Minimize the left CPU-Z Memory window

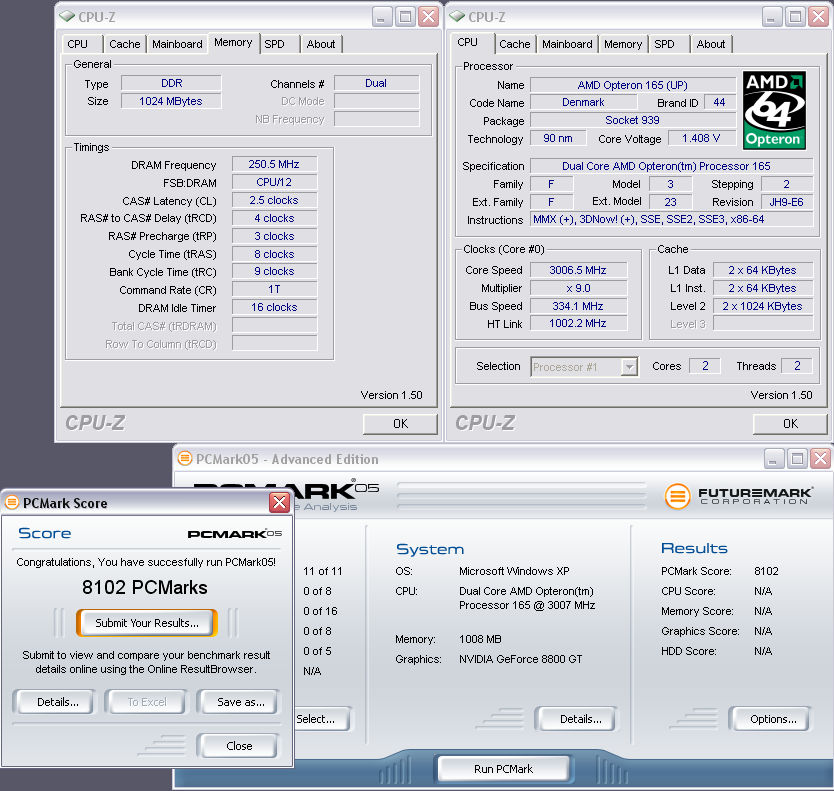tap(381, 17)
